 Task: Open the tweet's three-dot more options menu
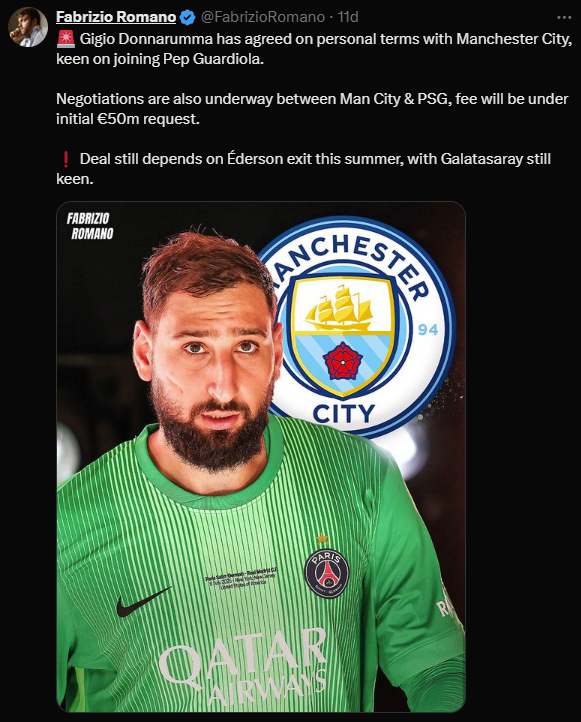point(564,17)
